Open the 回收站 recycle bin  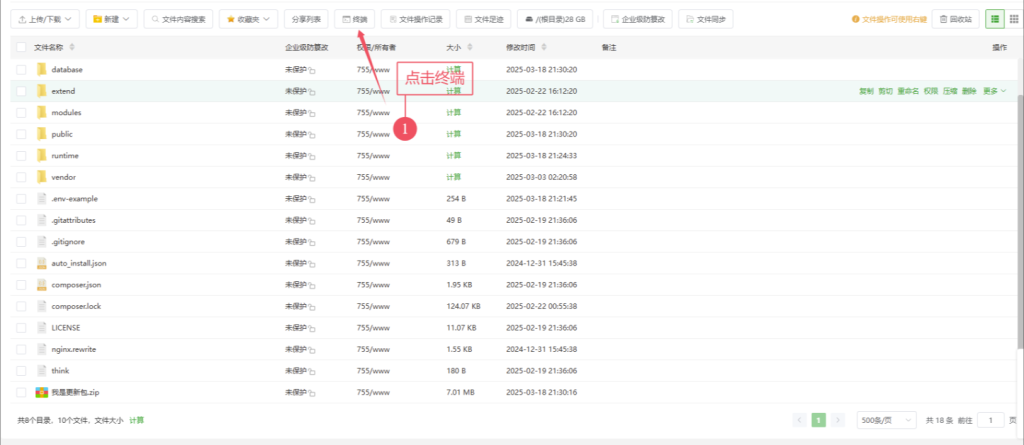click(955, 20)
